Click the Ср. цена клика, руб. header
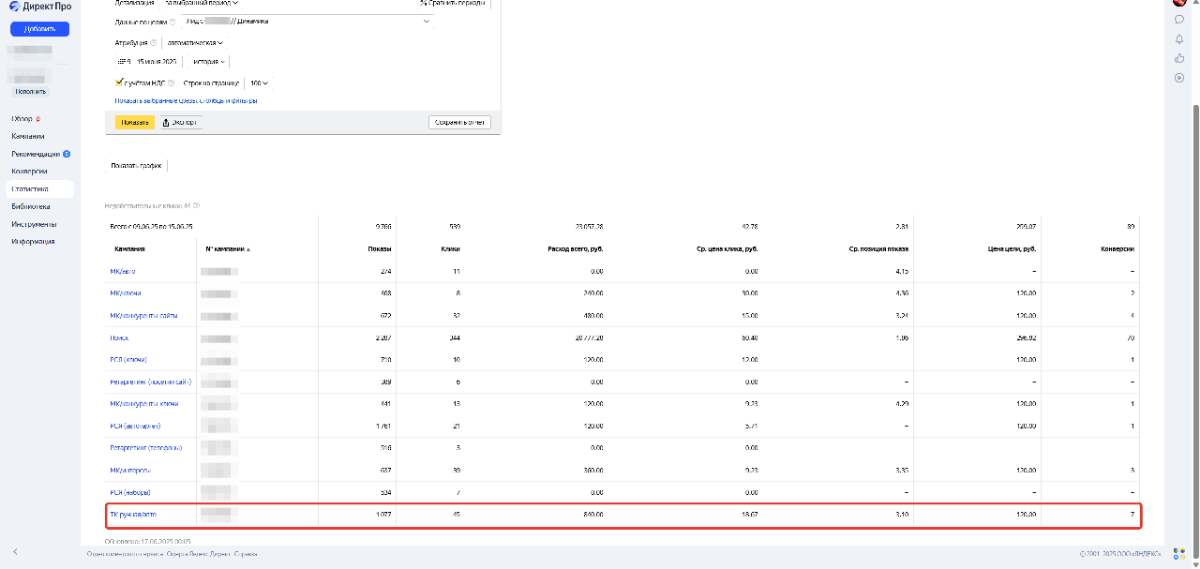The width and height of the screenshot is (1200, 569). [727, 249]
